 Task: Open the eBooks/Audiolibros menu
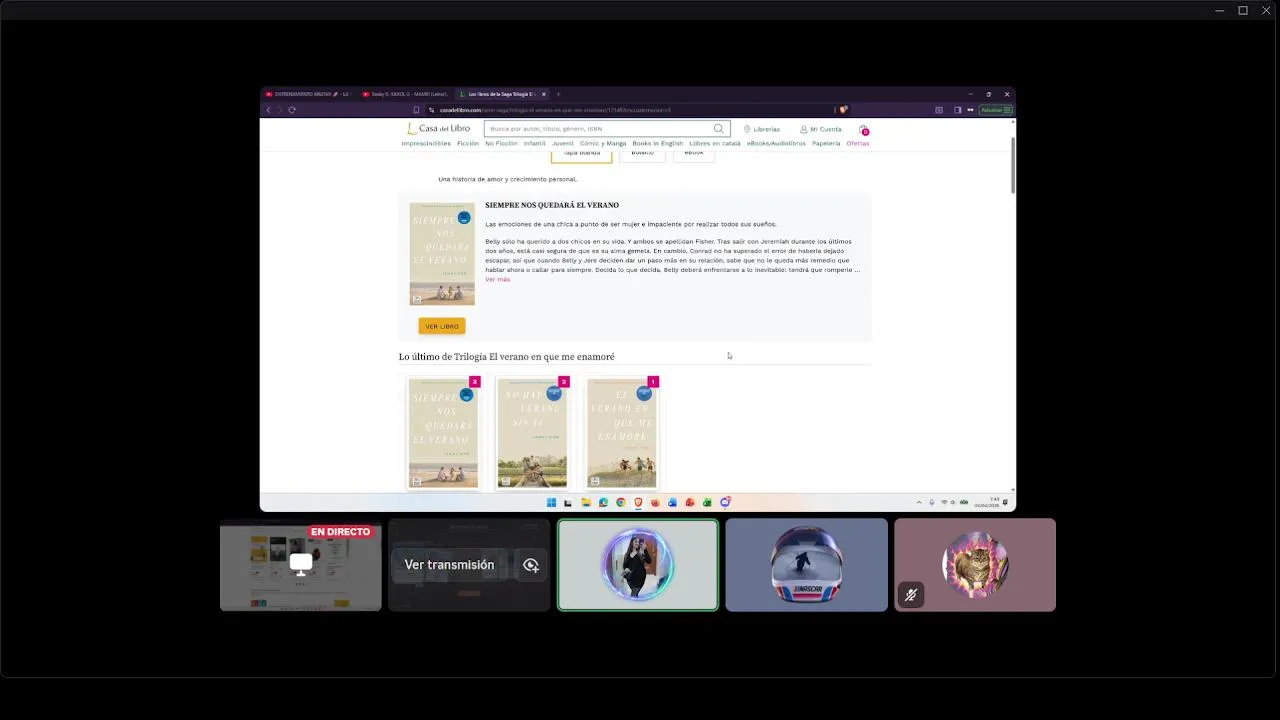(x=776, y=143)
